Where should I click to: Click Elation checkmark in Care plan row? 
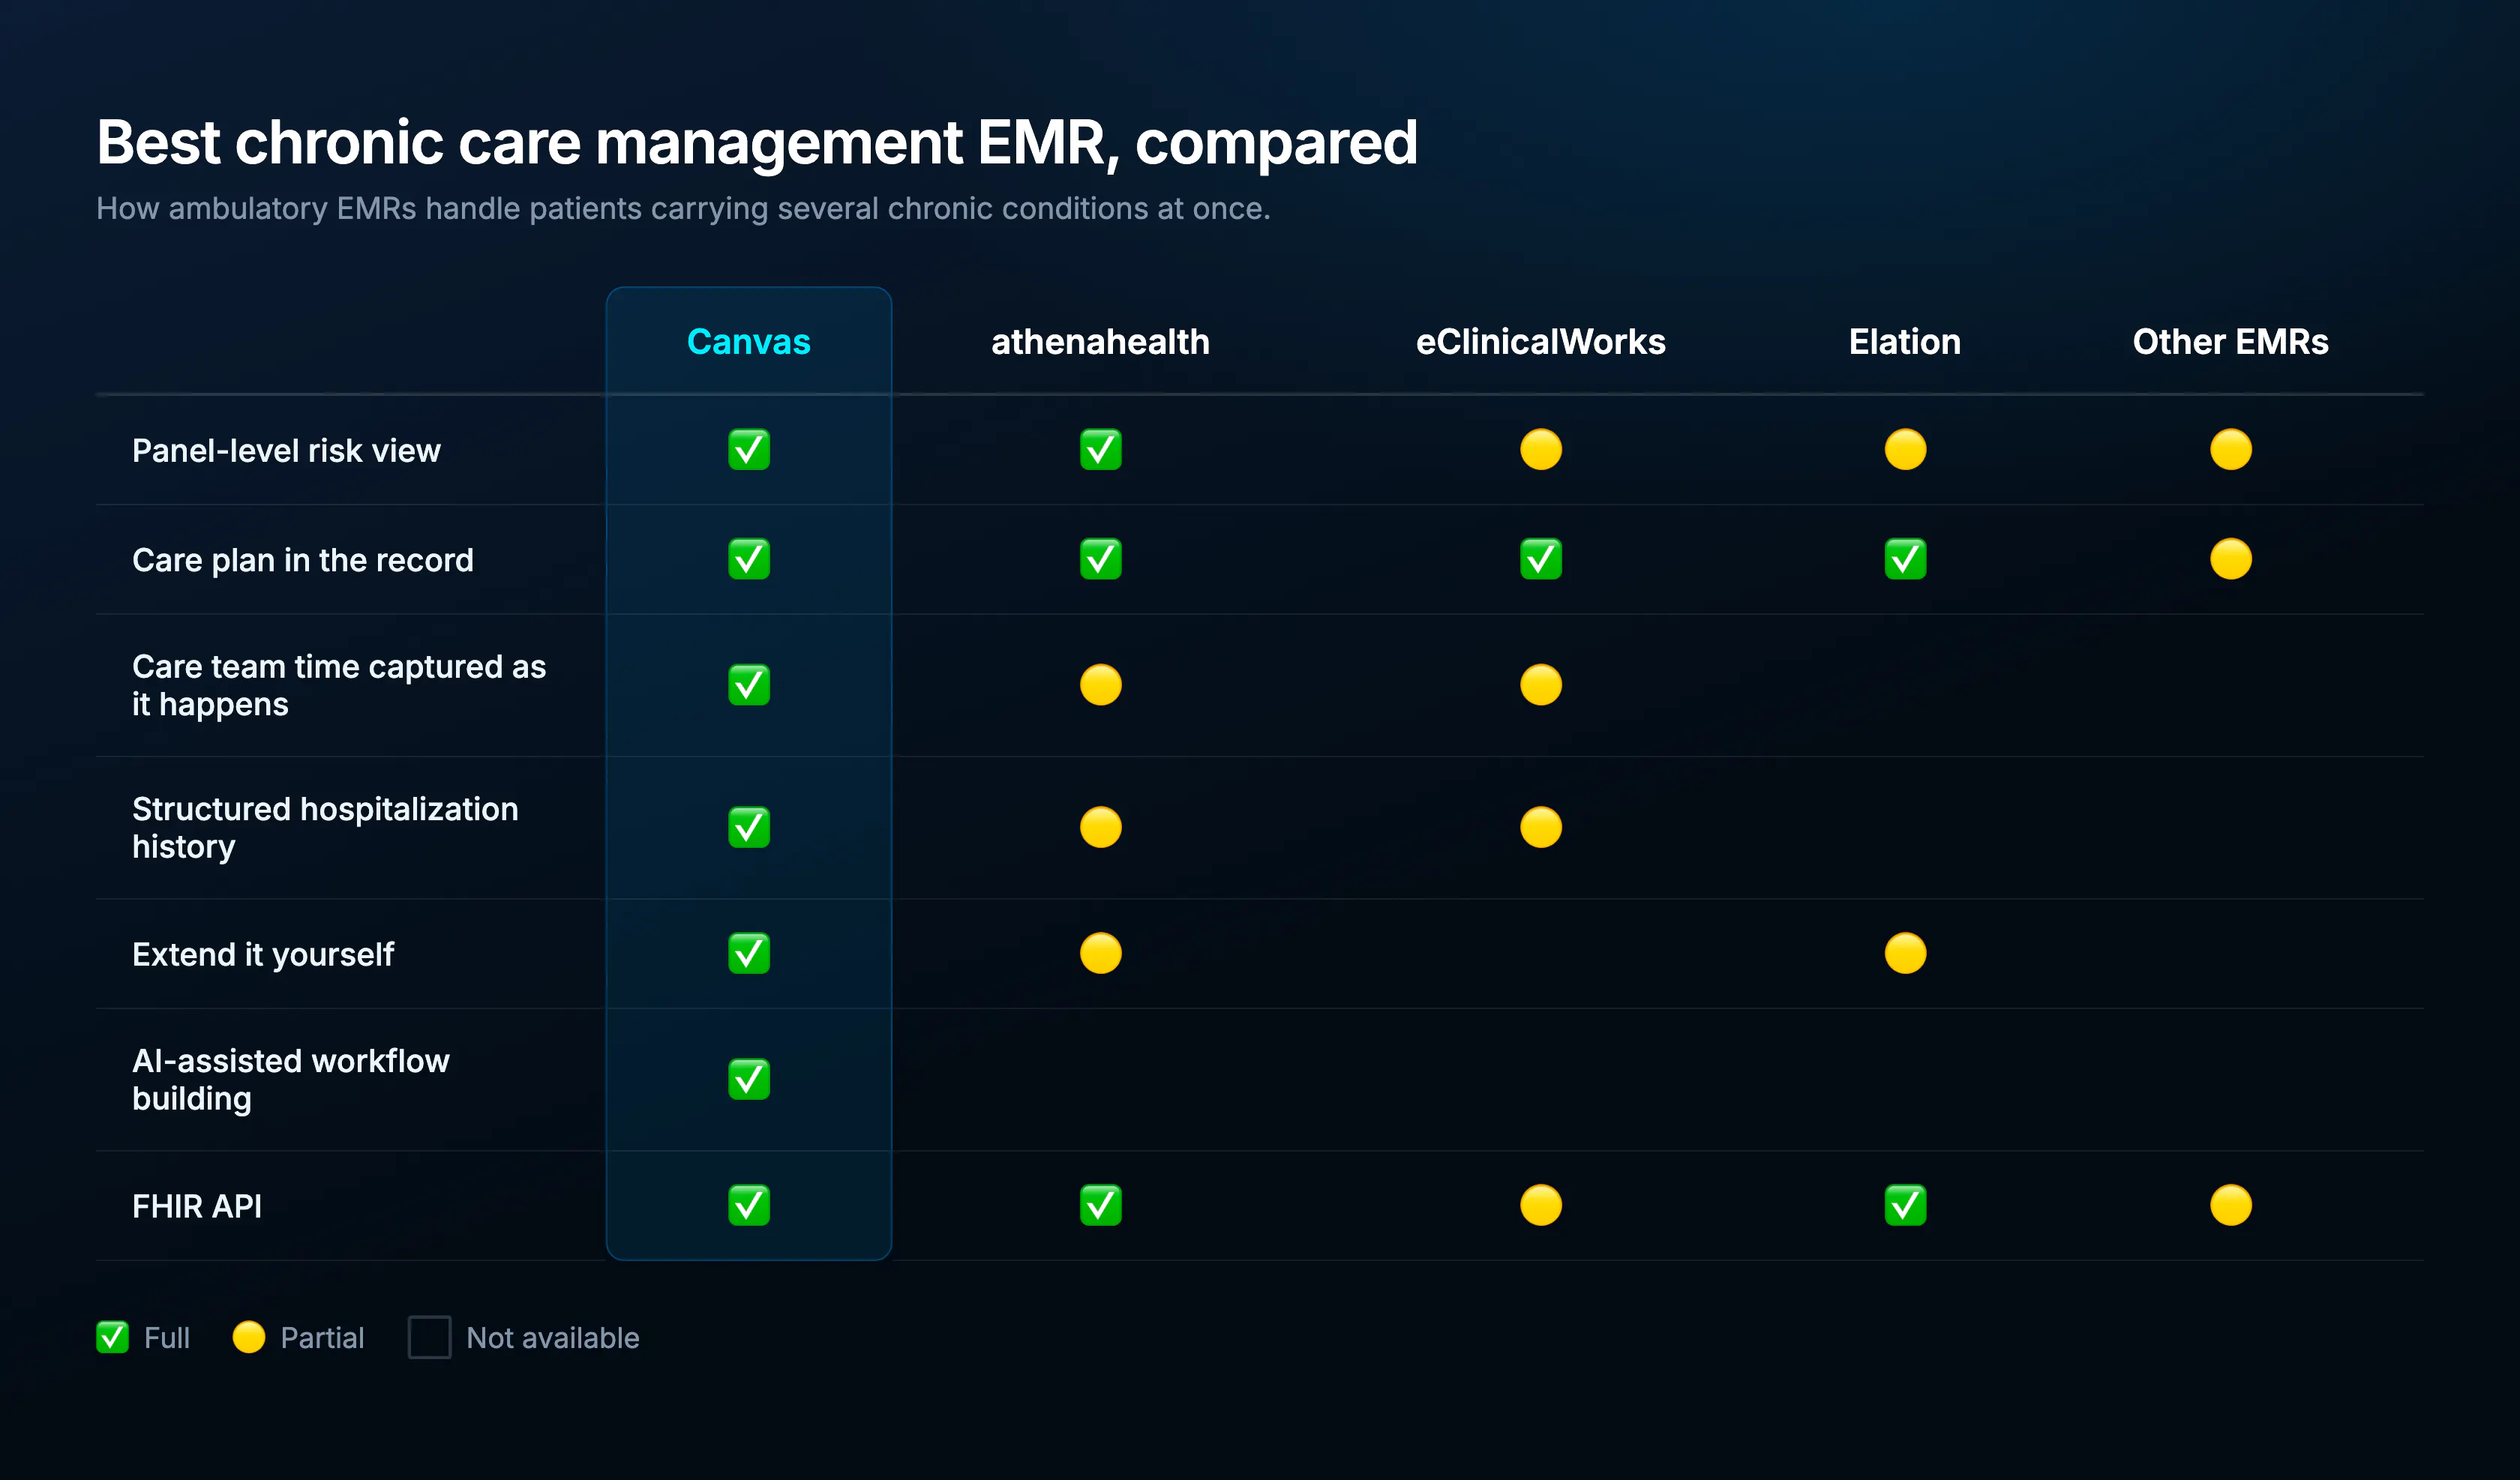[1905, 559]
